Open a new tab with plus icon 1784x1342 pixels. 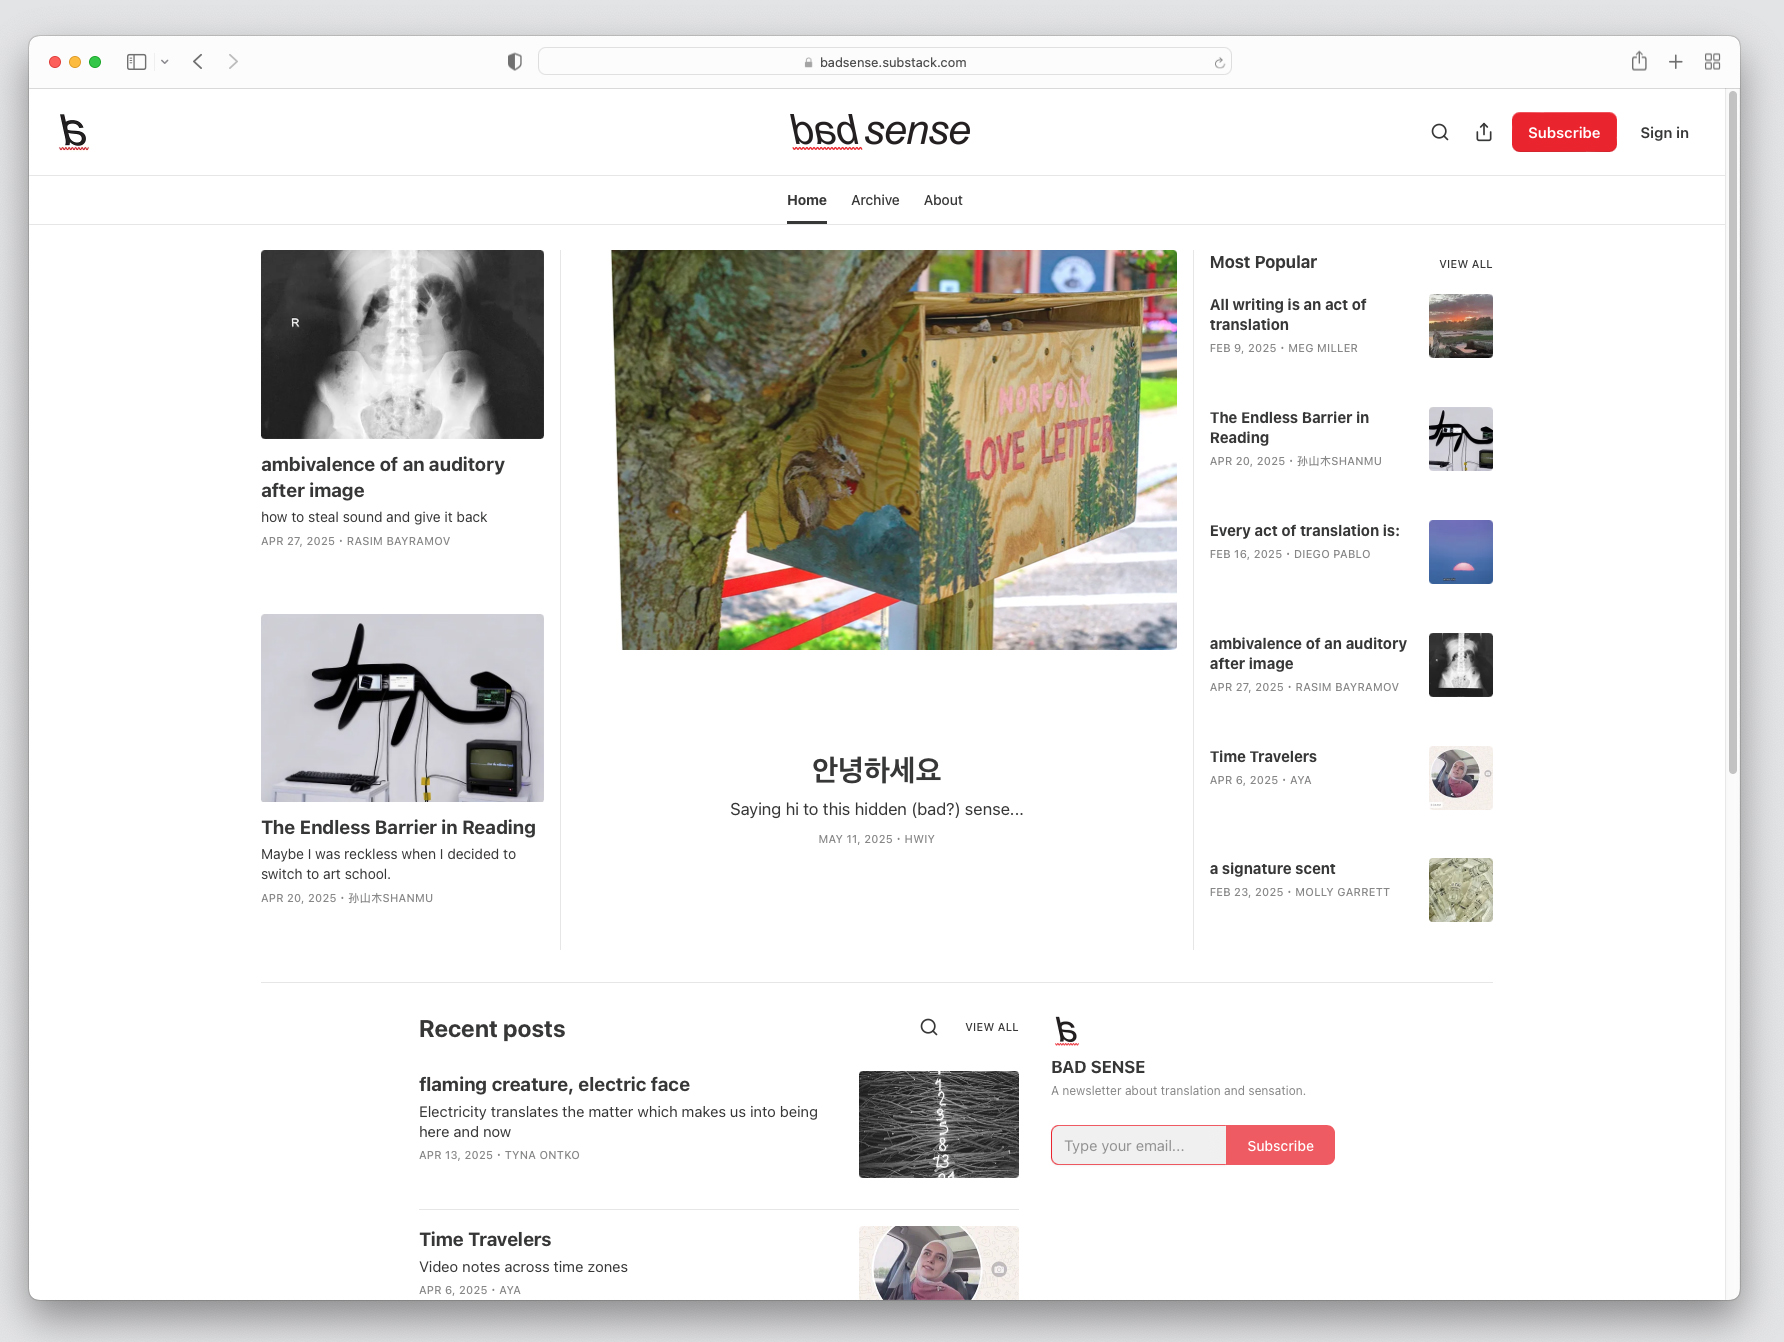click(x=1675, y=62)
